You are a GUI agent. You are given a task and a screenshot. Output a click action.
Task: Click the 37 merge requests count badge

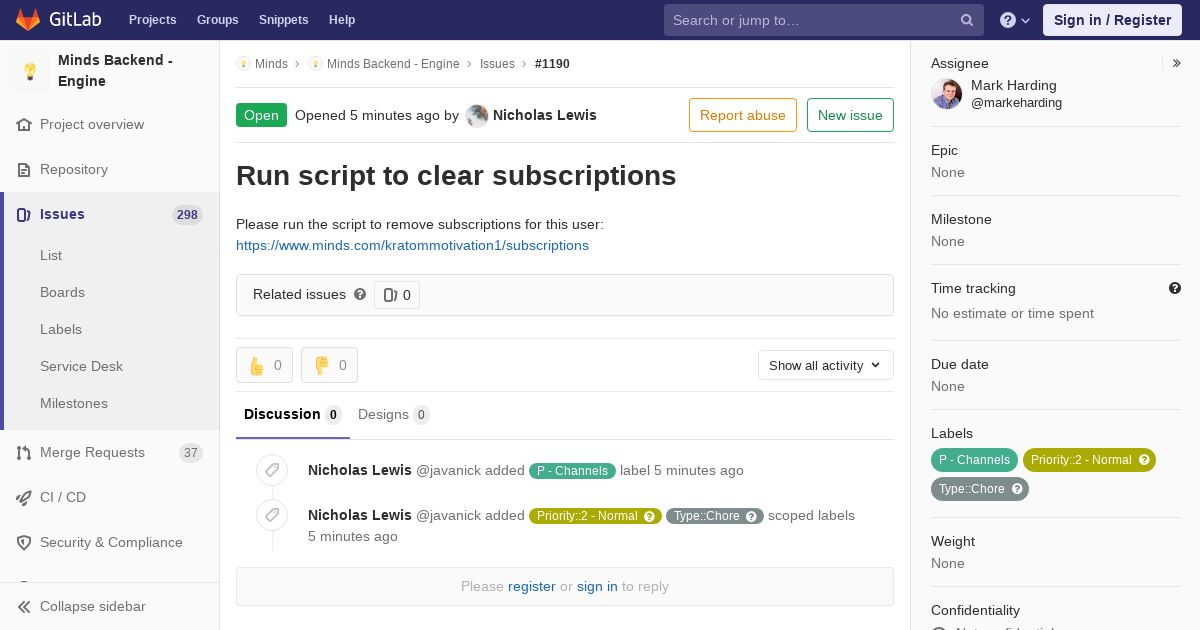191,453
